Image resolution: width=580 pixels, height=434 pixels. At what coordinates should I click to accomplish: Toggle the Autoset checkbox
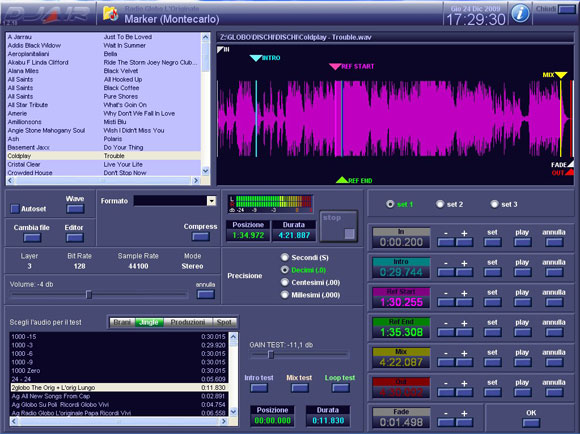point(15,209)
